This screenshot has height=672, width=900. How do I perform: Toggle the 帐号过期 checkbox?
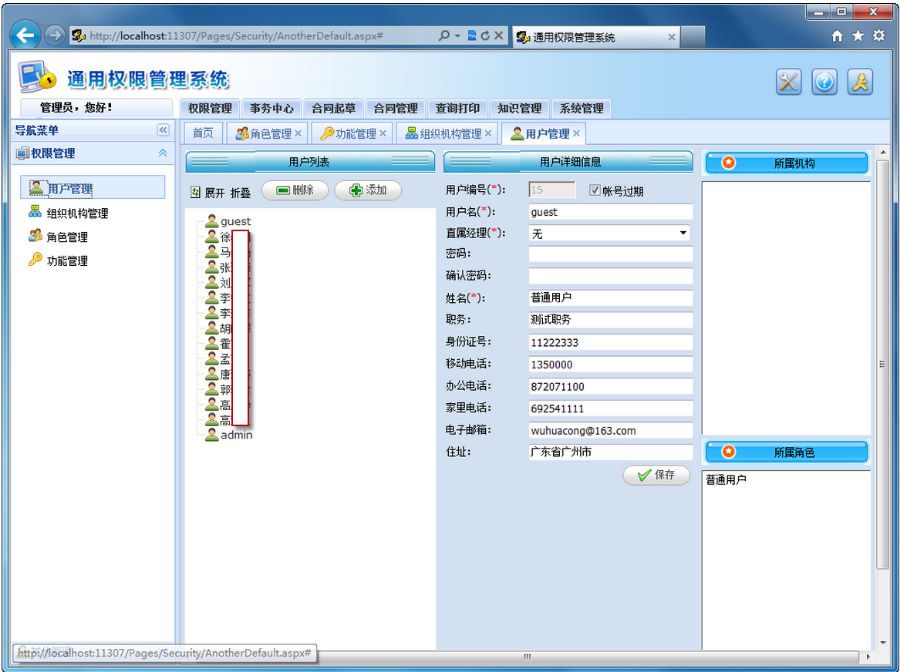click(x=595, y=190)
